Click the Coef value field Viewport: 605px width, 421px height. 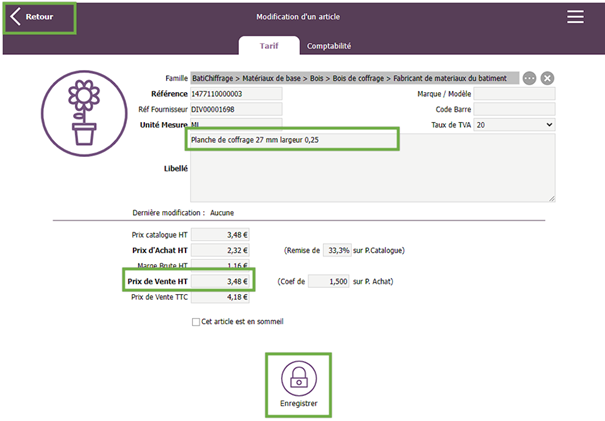[x=329, y=282]
